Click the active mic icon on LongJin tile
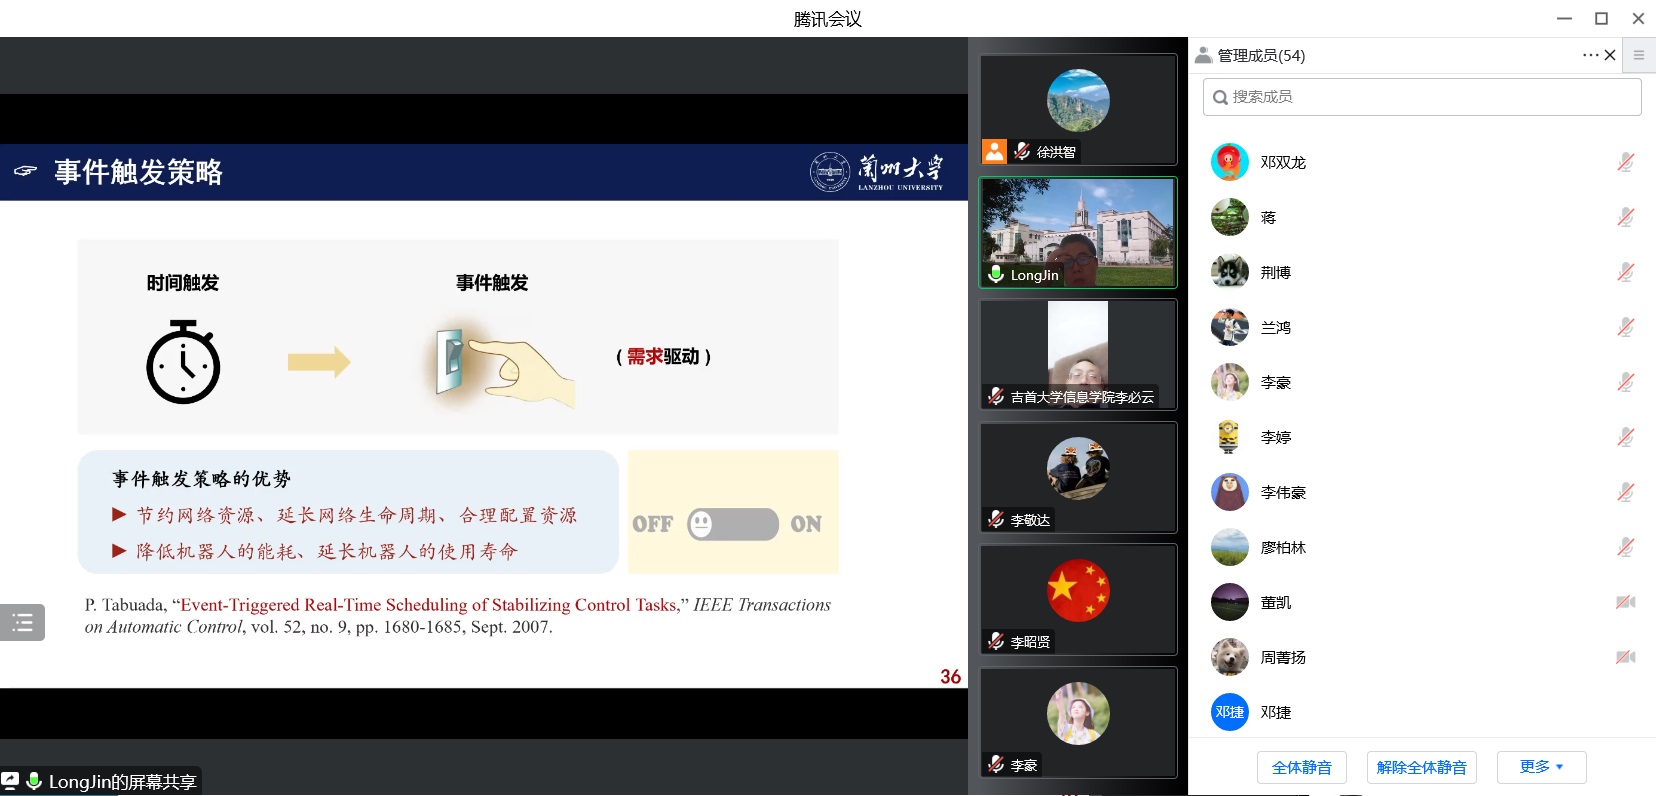 point(996,274)
